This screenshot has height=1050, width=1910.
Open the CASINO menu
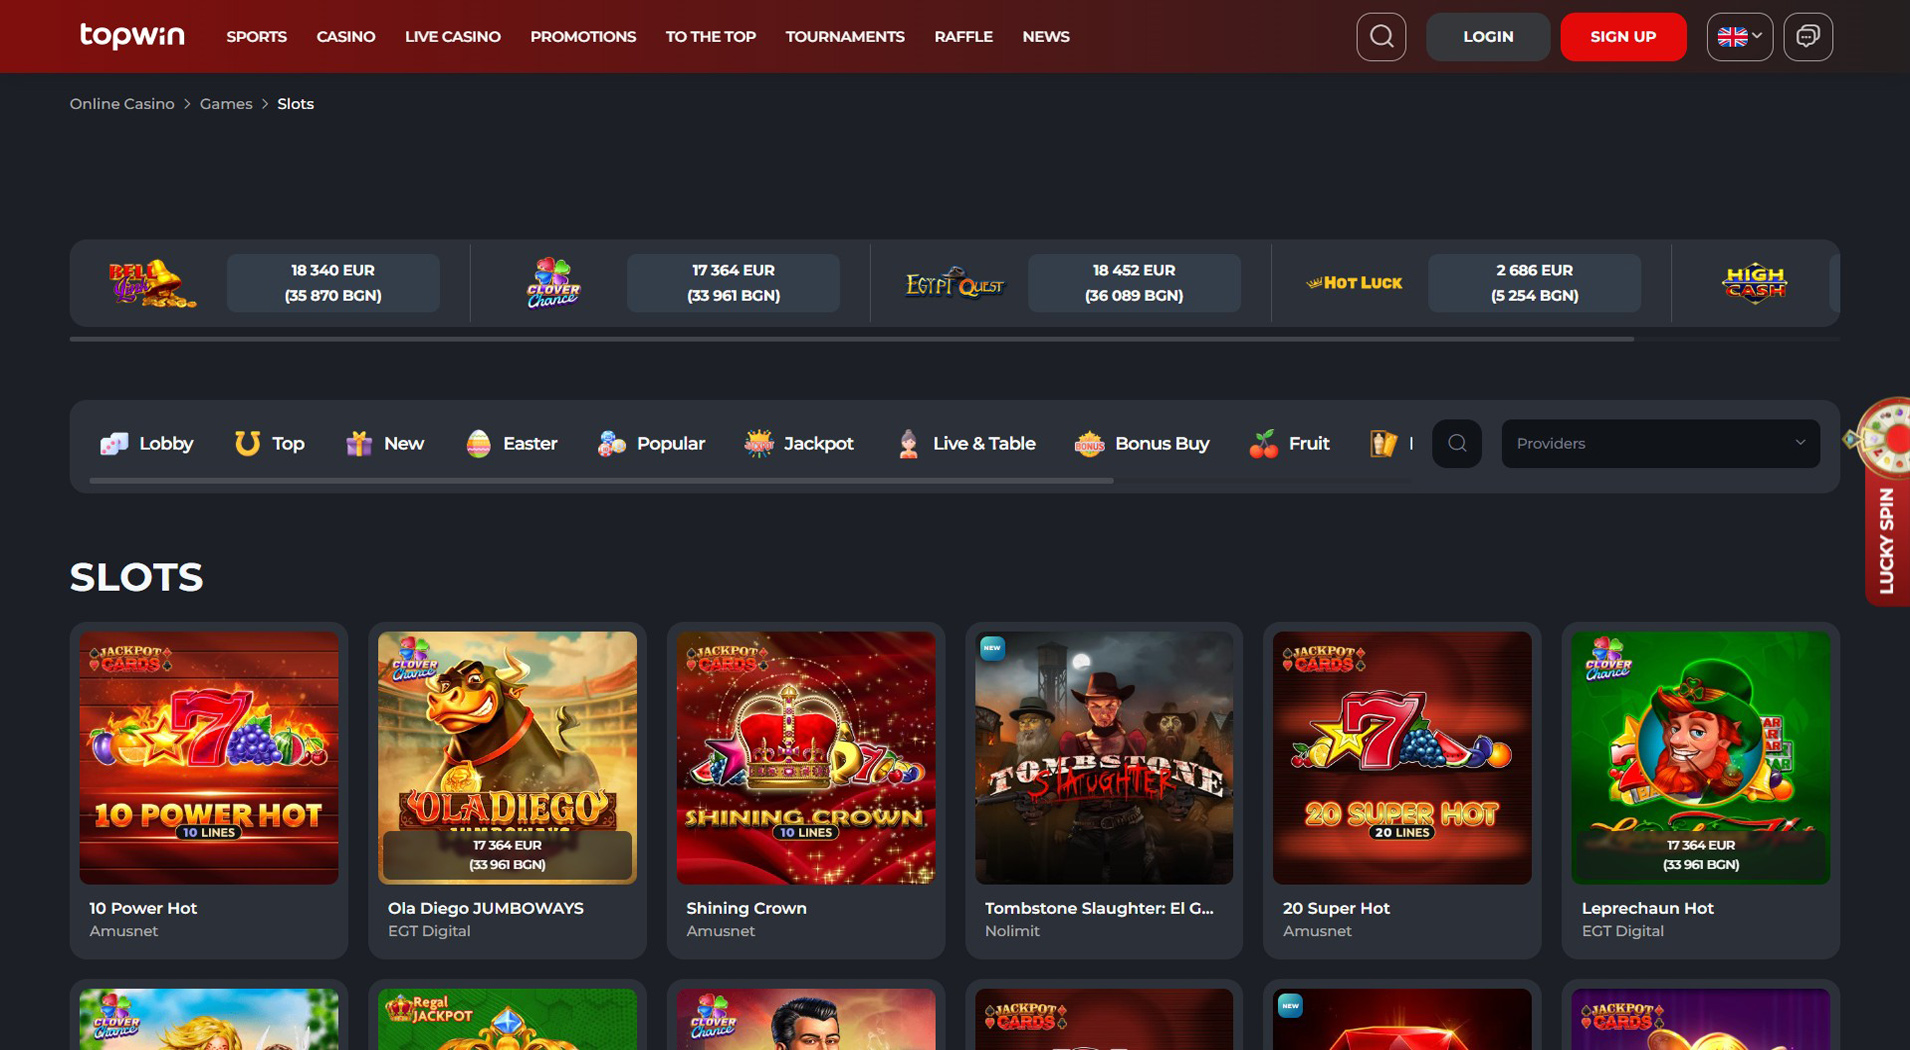[346, 37]
